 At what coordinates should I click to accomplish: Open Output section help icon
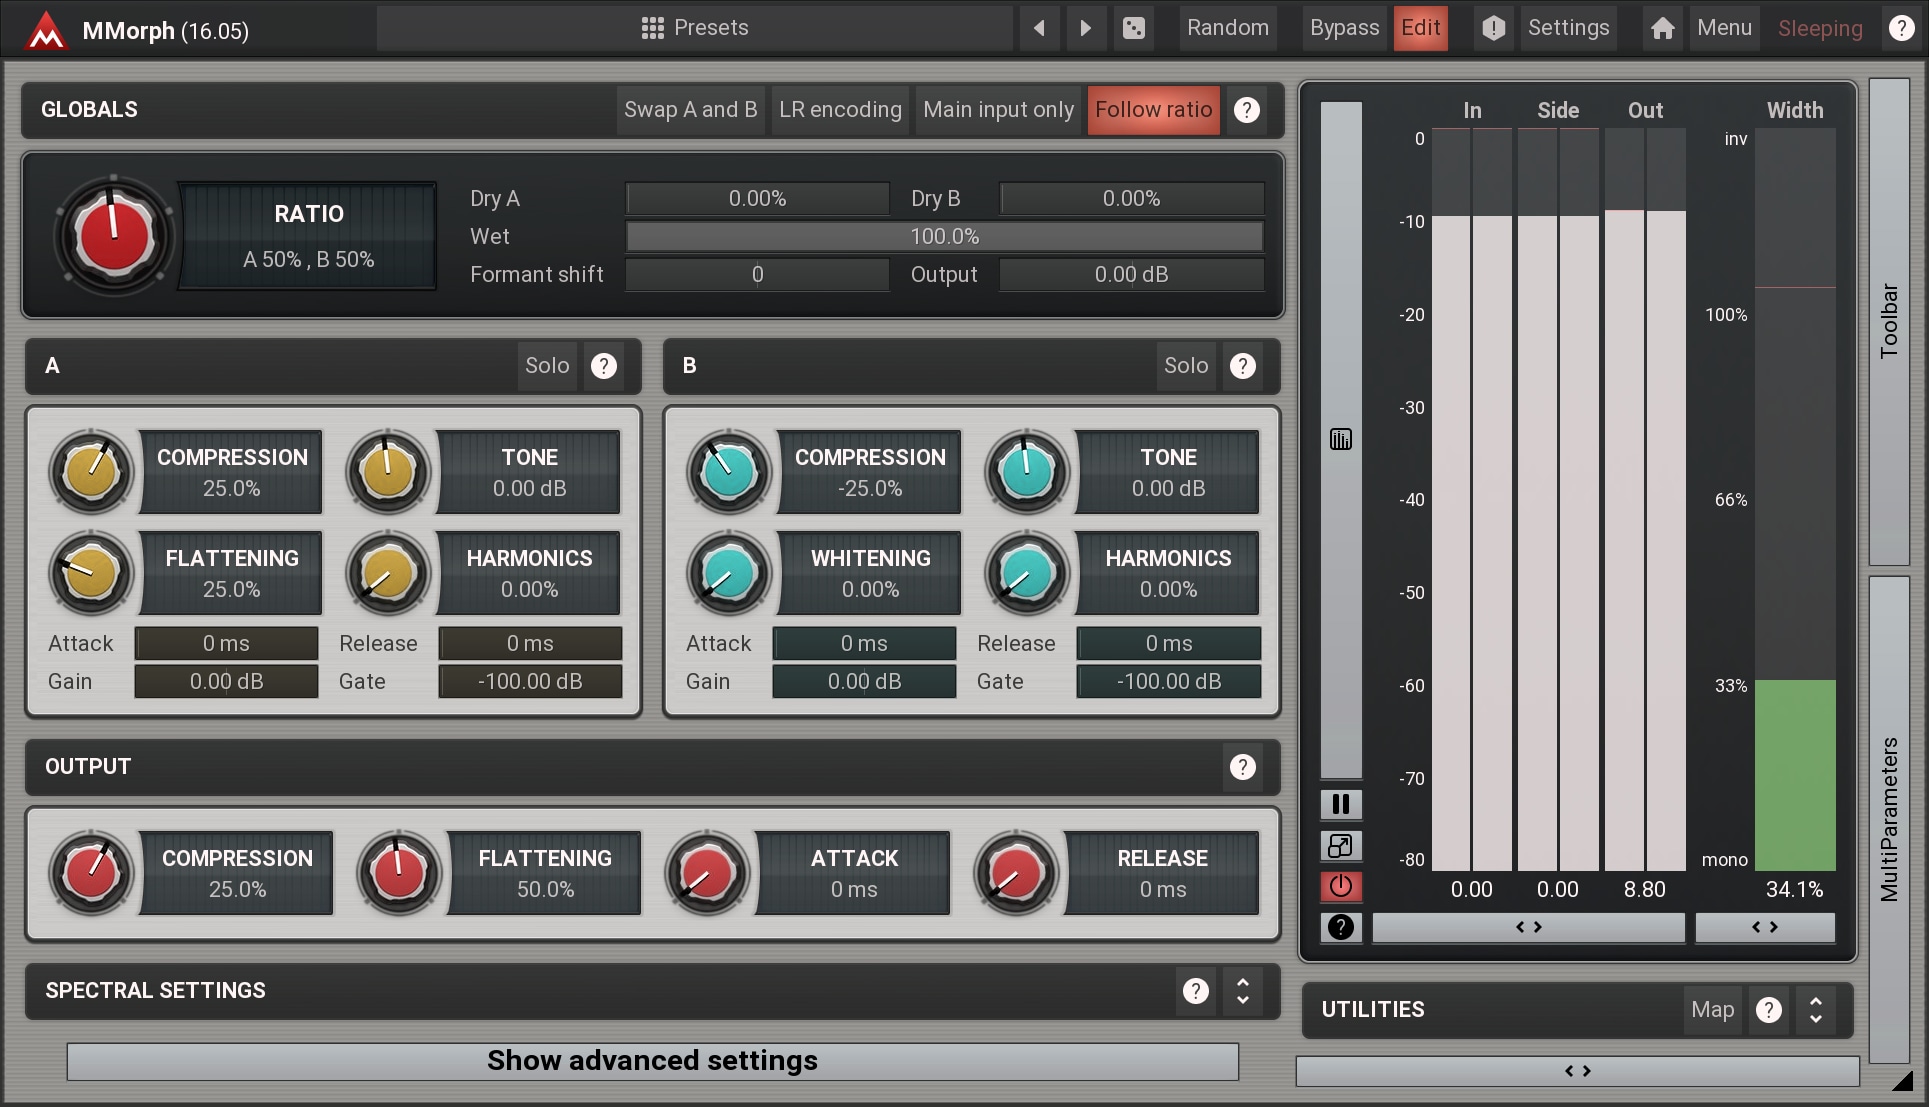(1243, 767)
